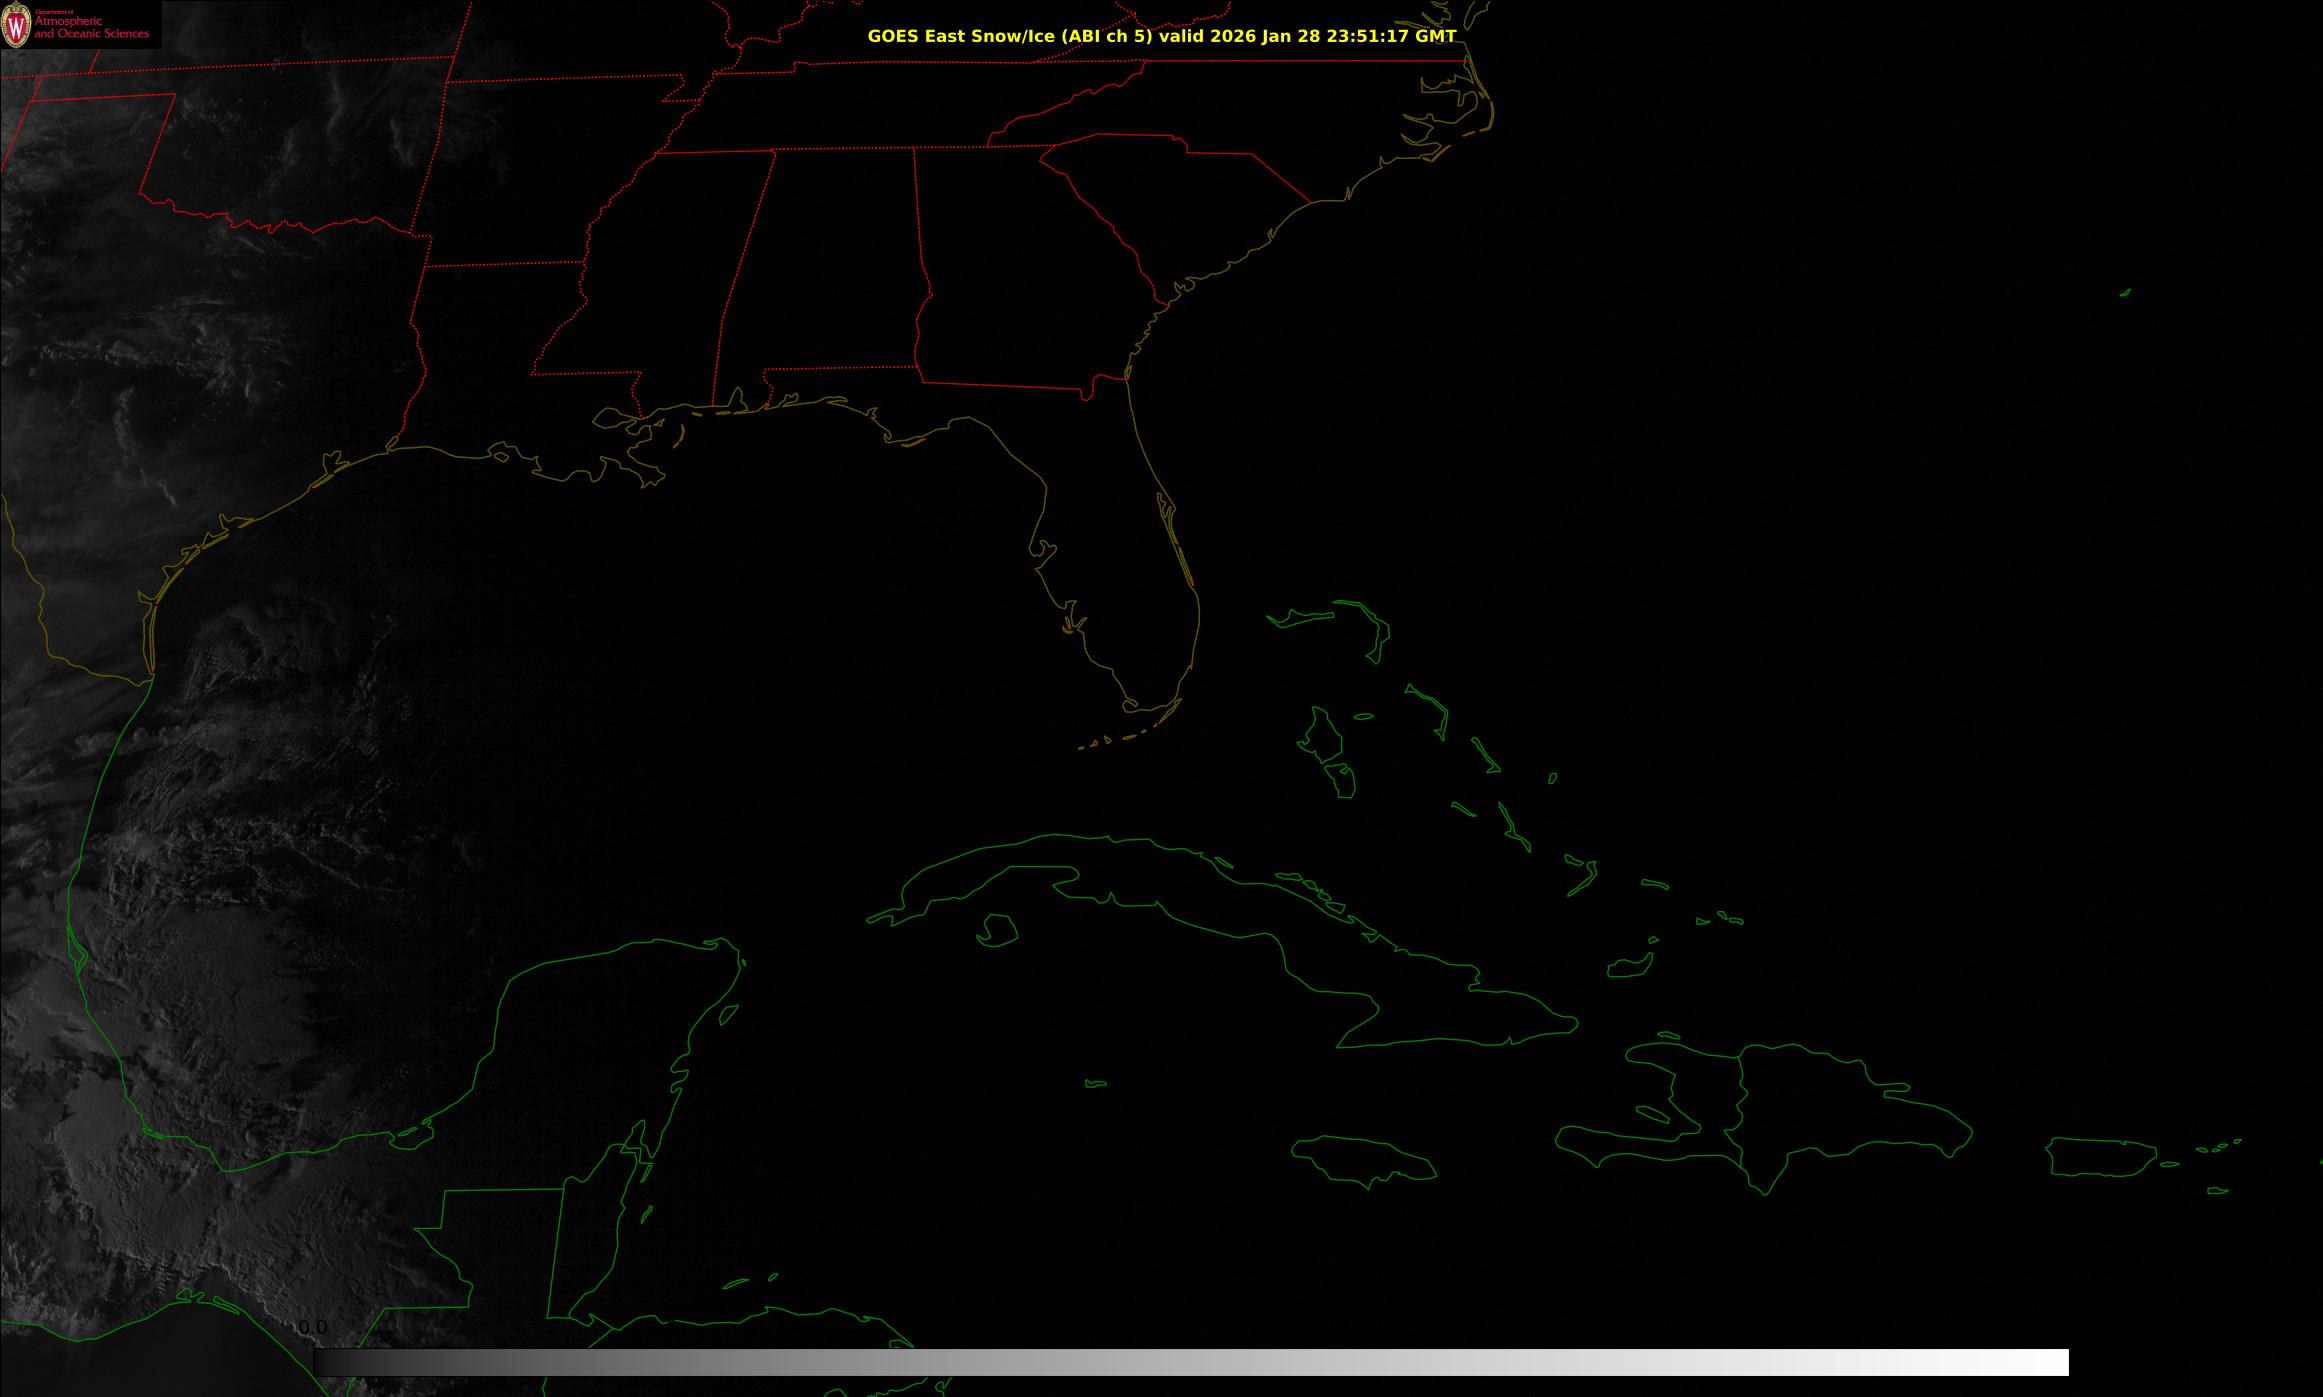Click inside the Puerto Rico outline
Viewport: 2323px width, 1397px height.
point(2100,1157)
